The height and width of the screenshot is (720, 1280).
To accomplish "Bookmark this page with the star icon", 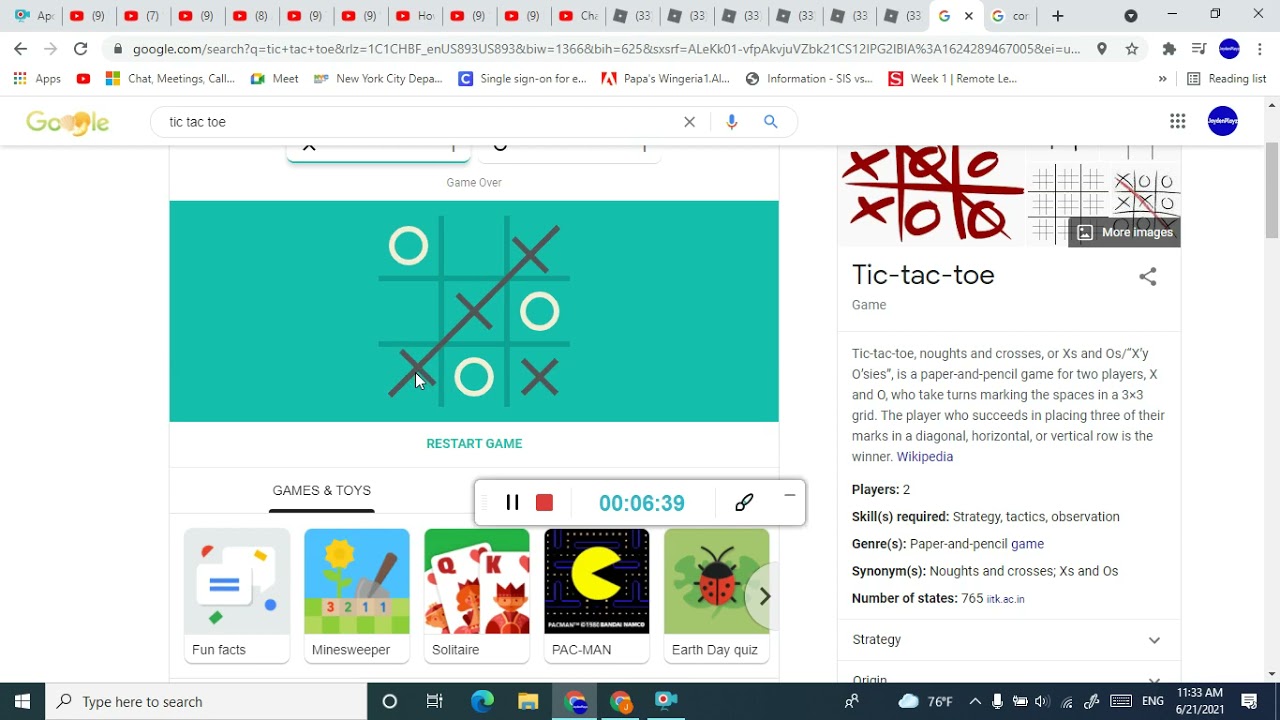I will pyautogui.click(x=1132, y=49).
